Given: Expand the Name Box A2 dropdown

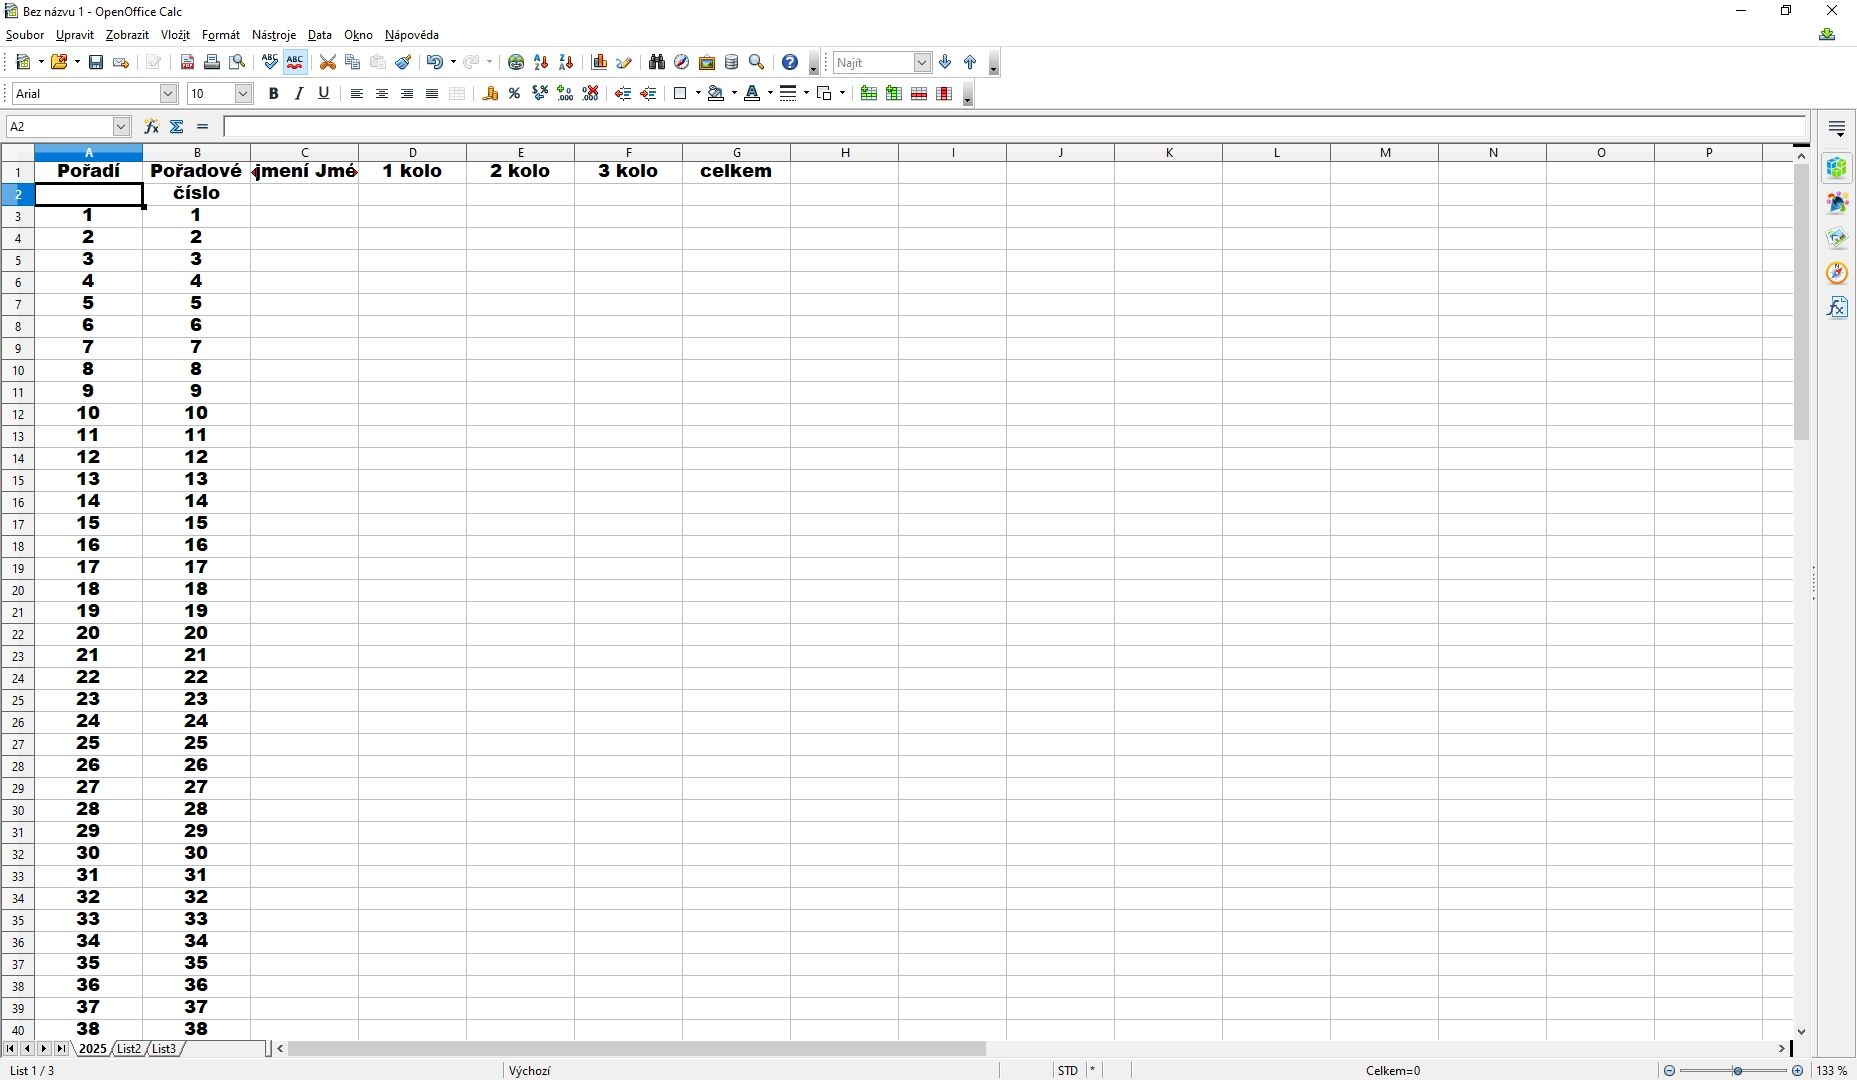Looking at the screenshot, I should click(x=121, y=126).
